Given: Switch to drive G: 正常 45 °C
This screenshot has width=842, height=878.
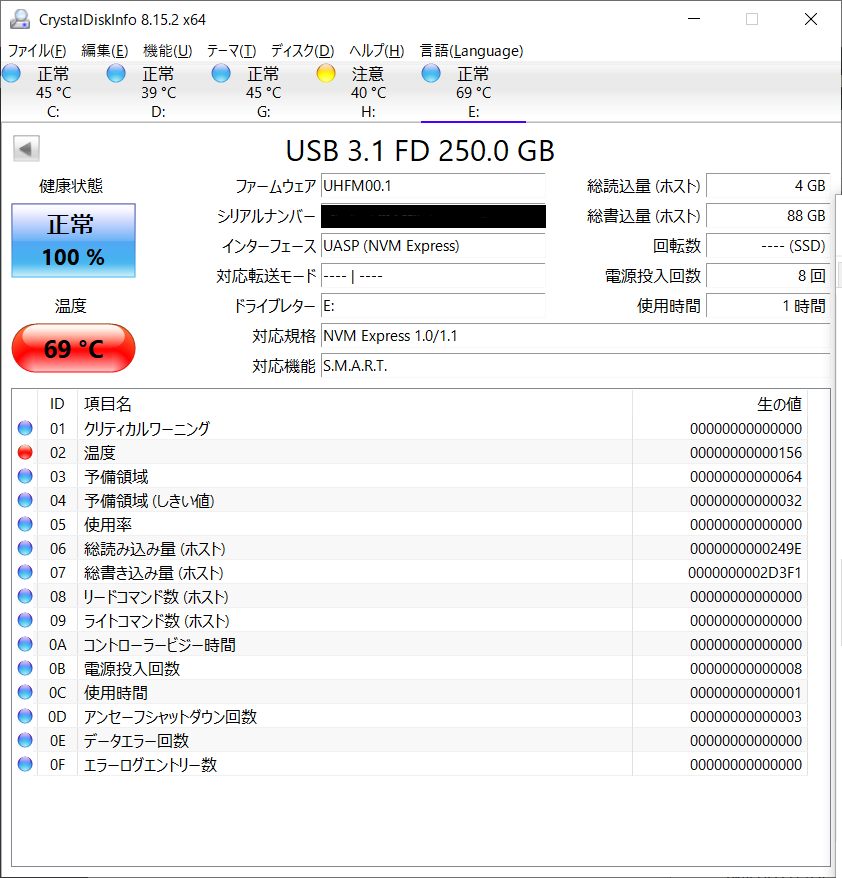Looking at the screenshot, I should pos(263,92).
